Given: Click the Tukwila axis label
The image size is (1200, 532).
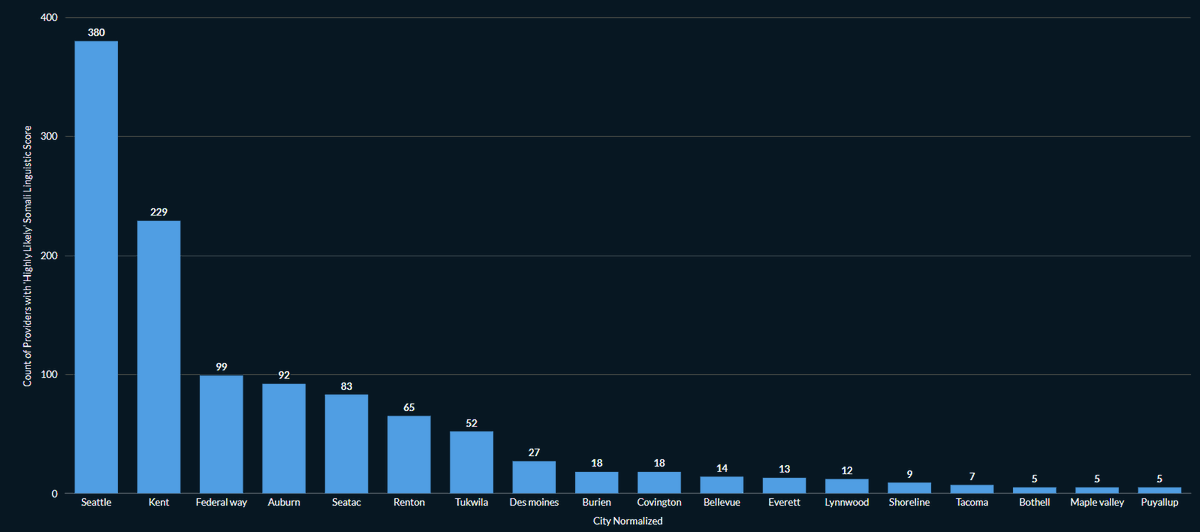Looking at the screenshot, I should tap(471, 503).
